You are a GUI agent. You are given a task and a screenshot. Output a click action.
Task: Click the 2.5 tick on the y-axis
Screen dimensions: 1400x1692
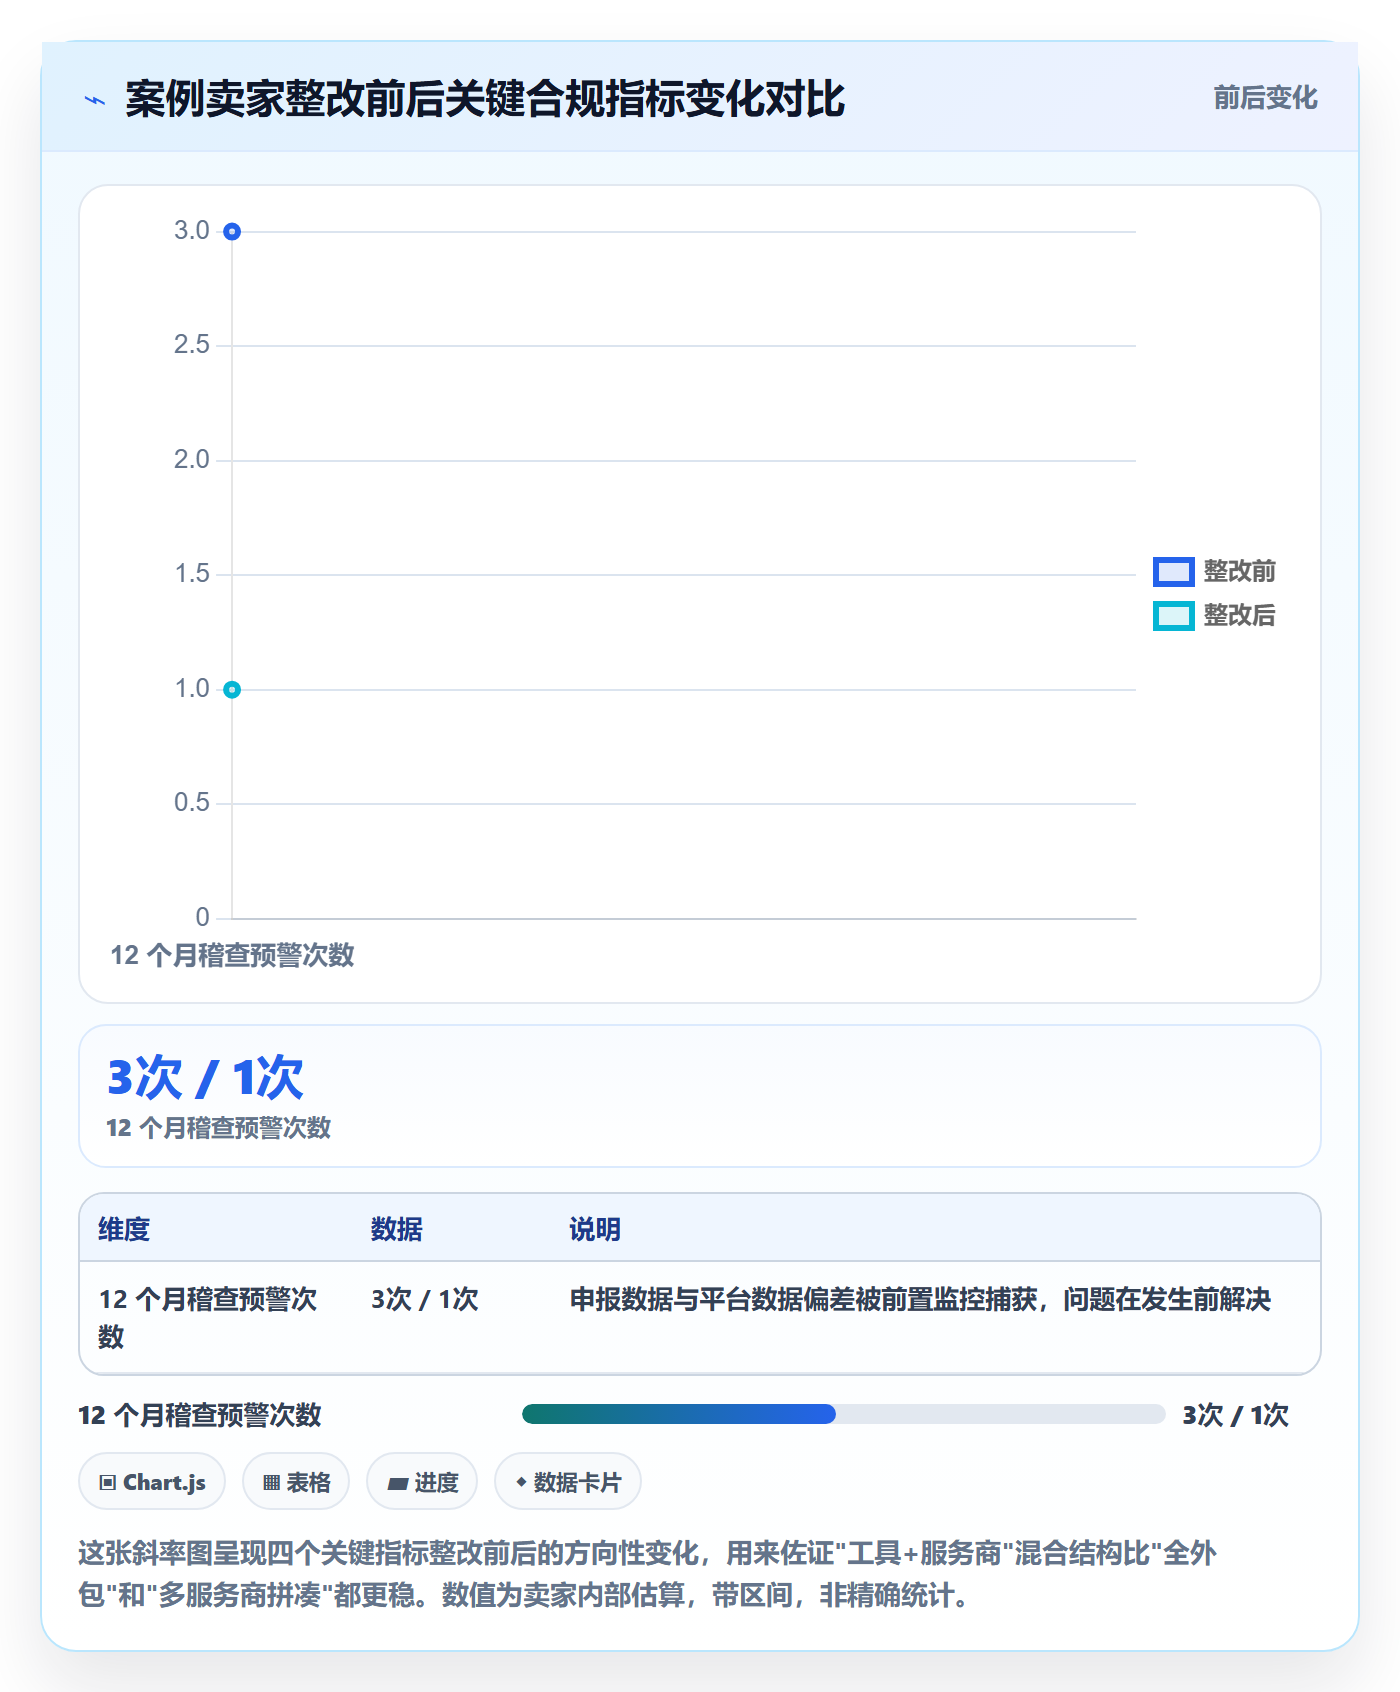(x=191, y=345)
